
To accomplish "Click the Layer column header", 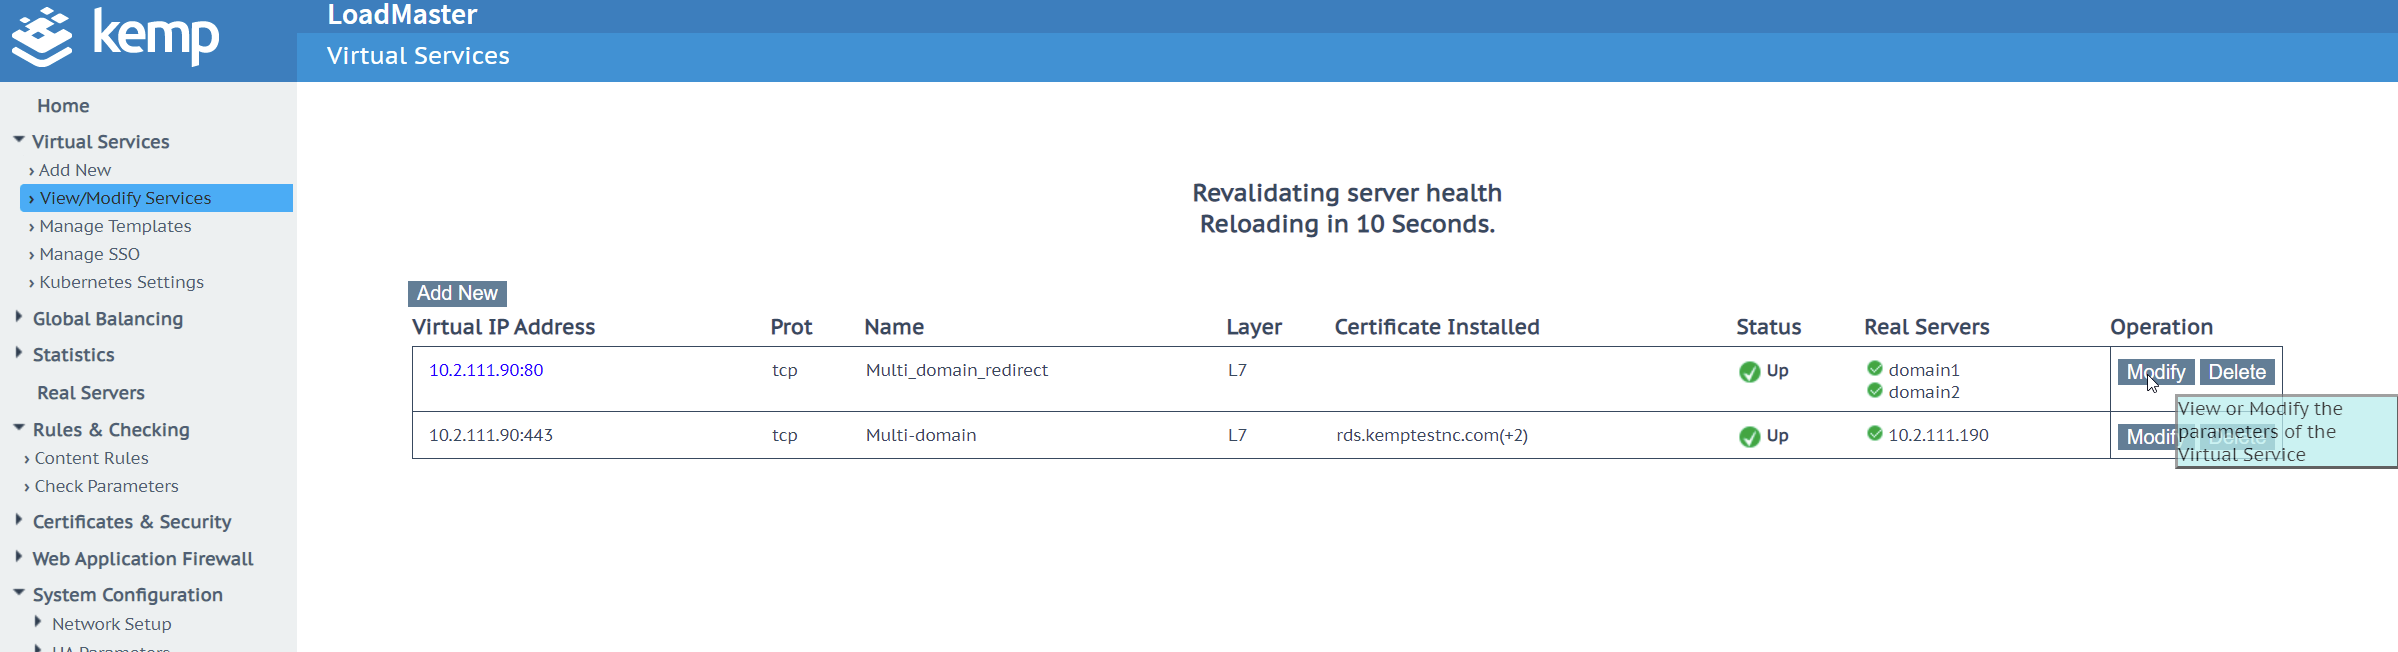I will point(1254,327).
